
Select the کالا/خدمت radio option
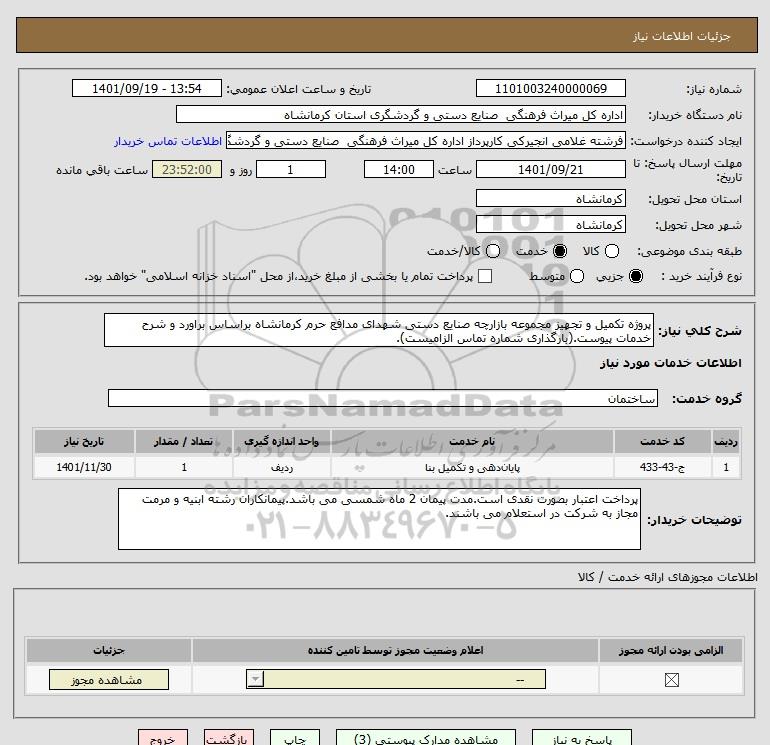point(493,251)
